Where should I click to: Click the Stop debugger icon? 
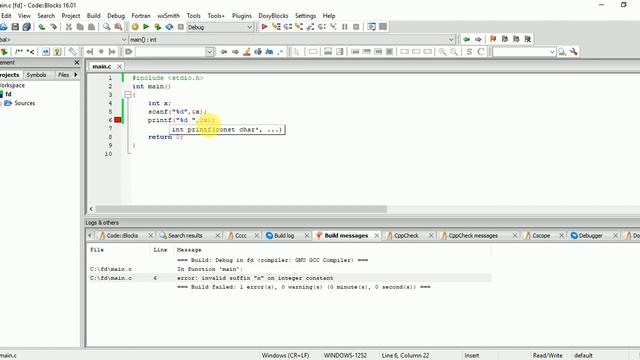[x=356, y=27]
